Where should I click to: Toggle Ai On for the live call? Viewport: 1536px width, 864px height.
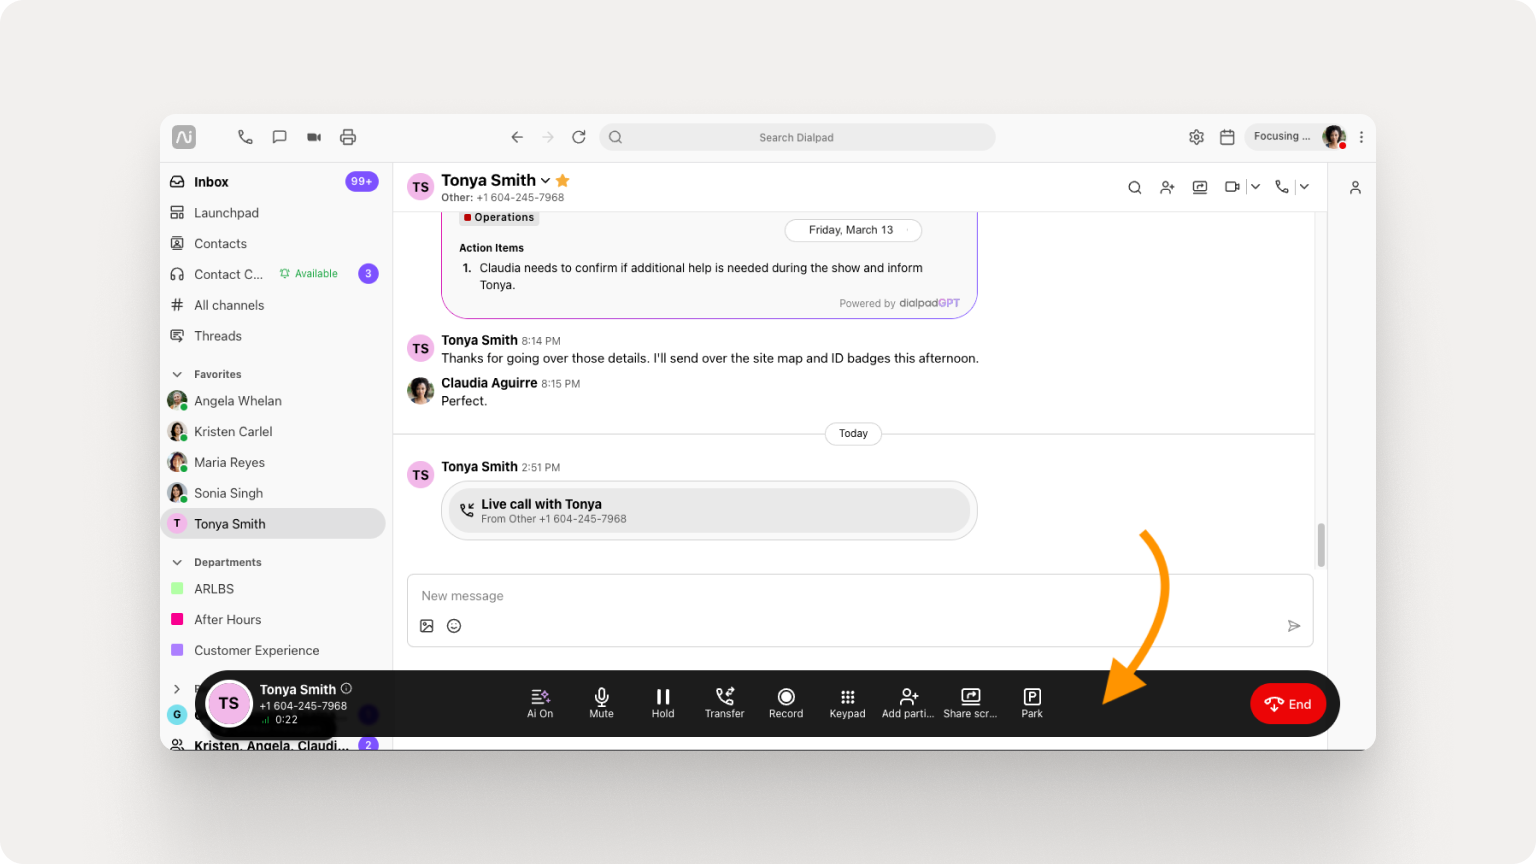tap(539, 703)
